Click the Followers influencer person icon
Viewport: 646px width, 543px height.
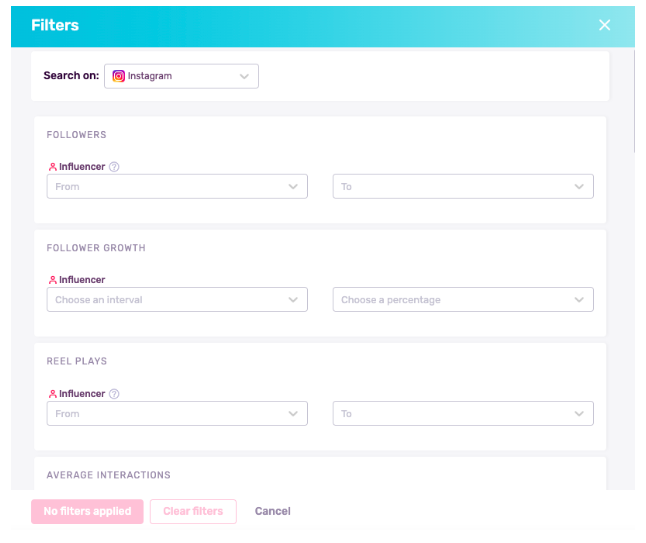pos(52,167)
